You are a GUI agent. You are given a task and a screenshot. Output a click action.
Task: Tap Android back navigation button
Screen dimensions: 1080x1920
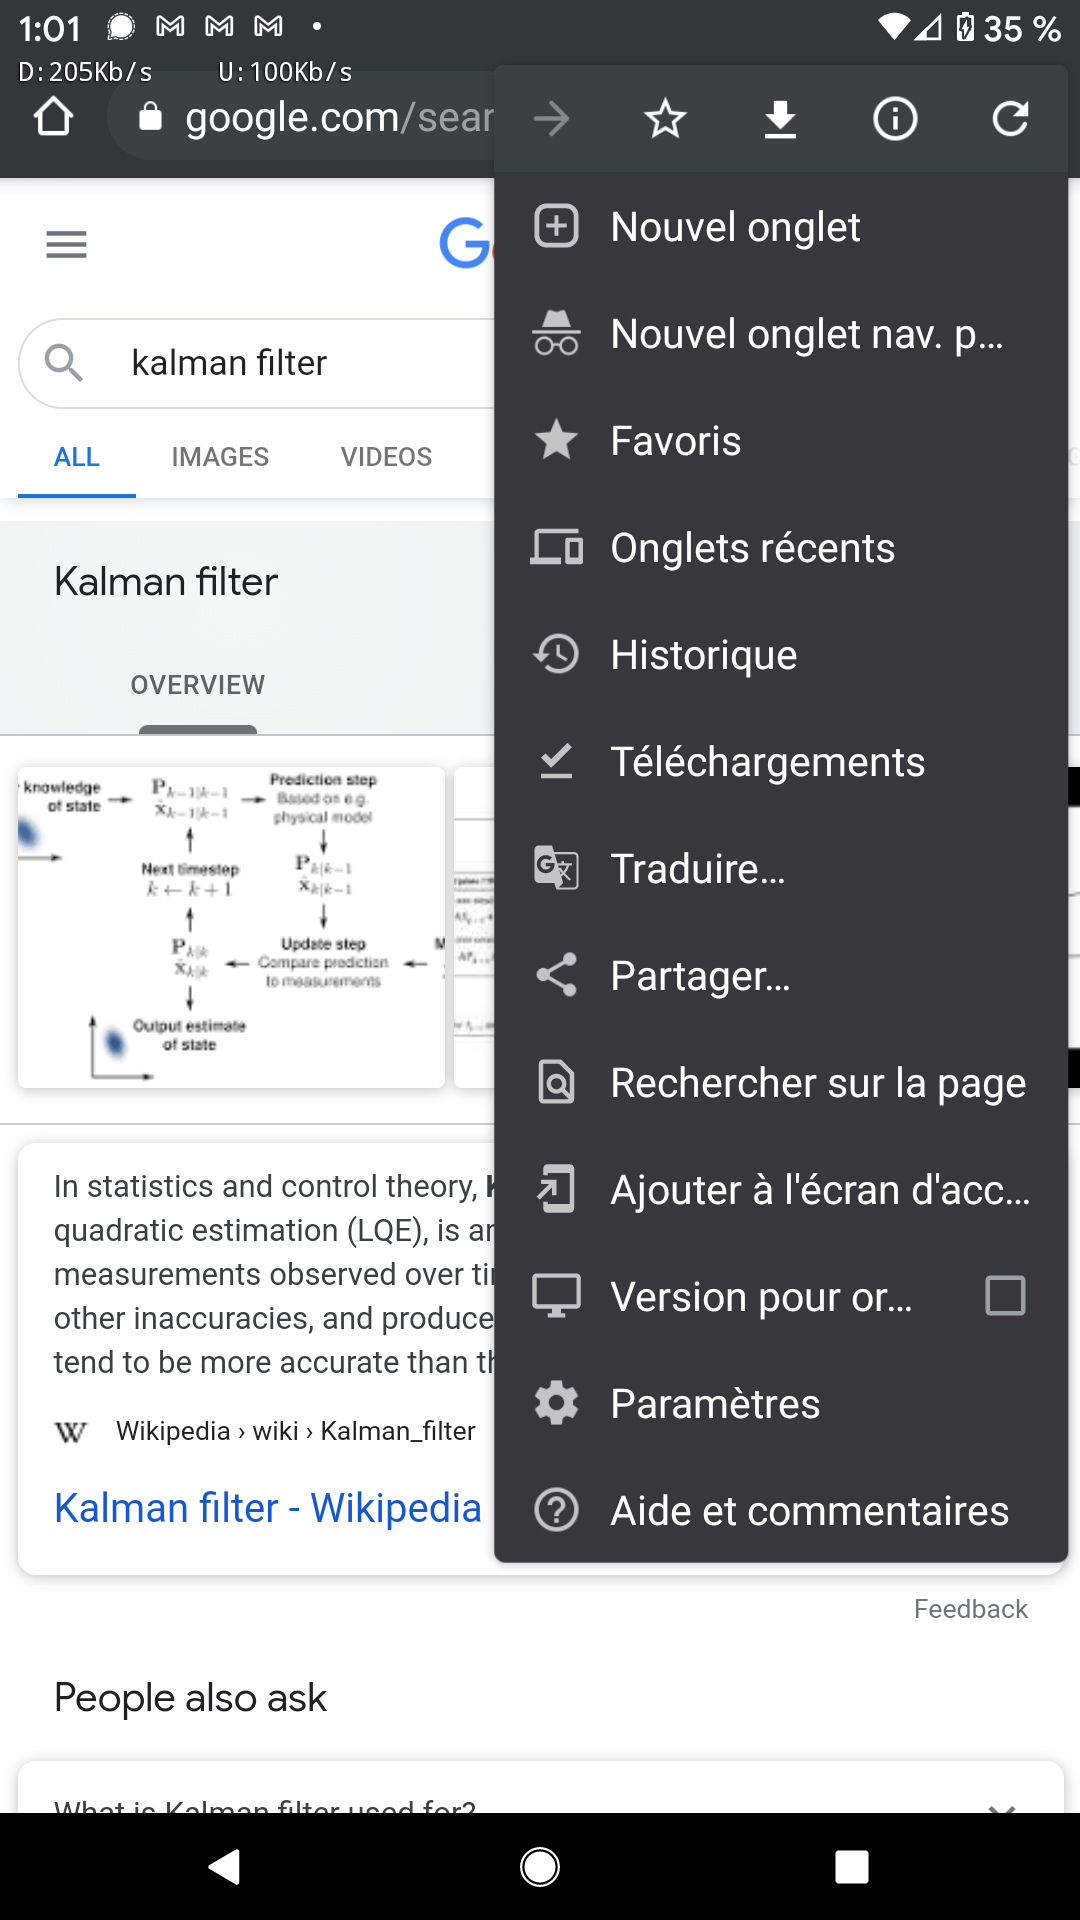(x=225, y=1866)
